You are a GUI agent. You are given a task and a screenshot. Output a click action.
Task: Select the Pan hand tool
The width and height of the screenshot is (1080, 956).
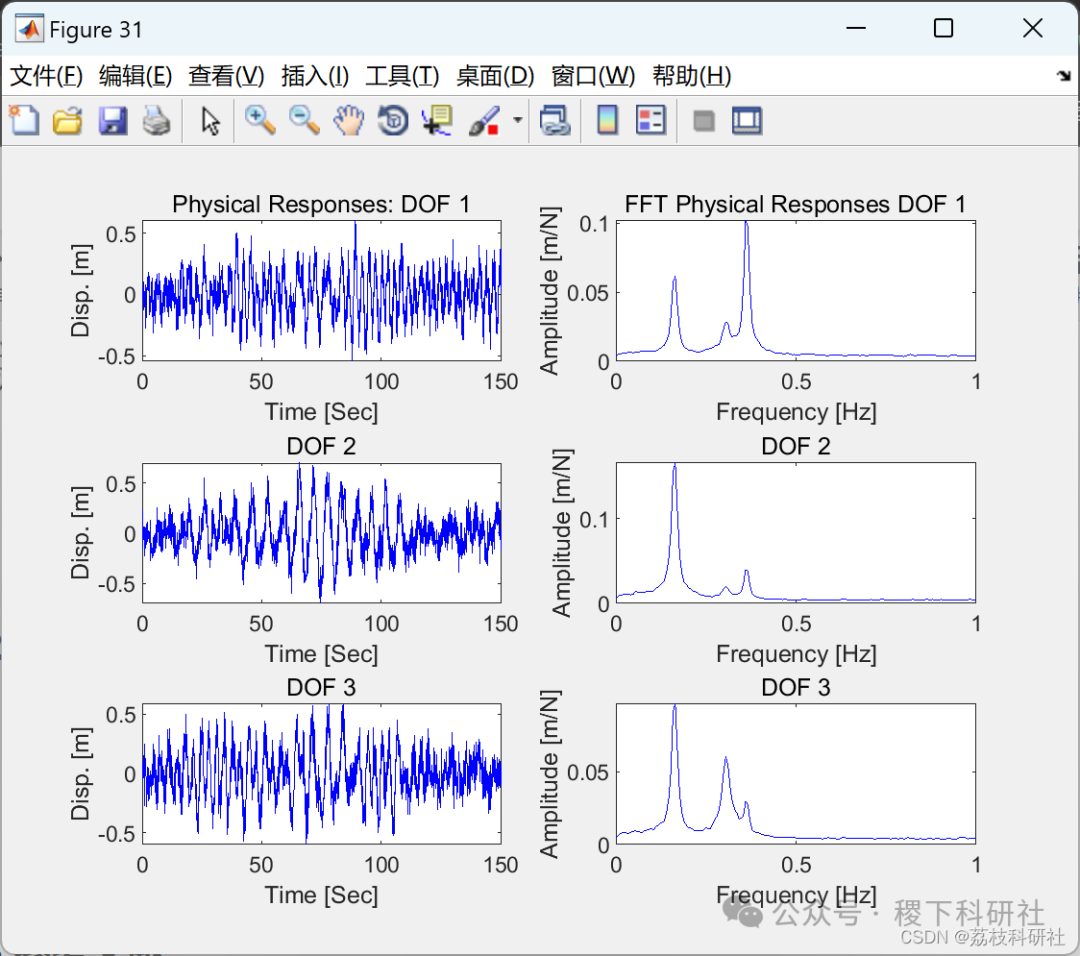pos(349,121)
